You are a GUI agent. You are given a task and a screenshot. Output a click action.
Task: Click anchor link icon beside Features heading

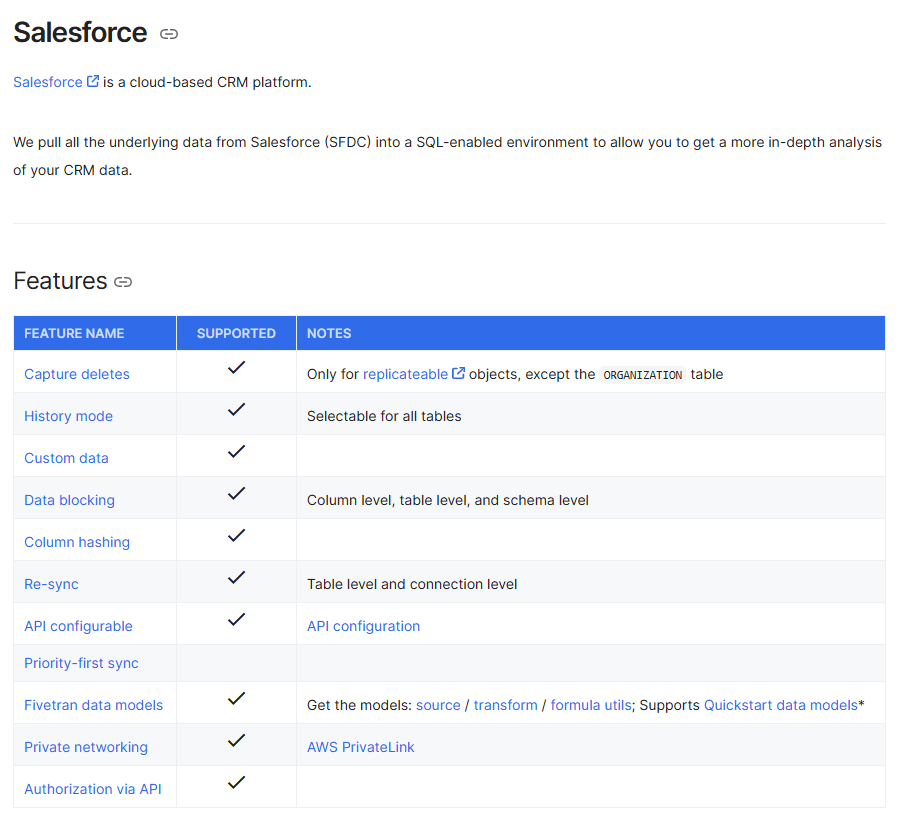point(123,282)
